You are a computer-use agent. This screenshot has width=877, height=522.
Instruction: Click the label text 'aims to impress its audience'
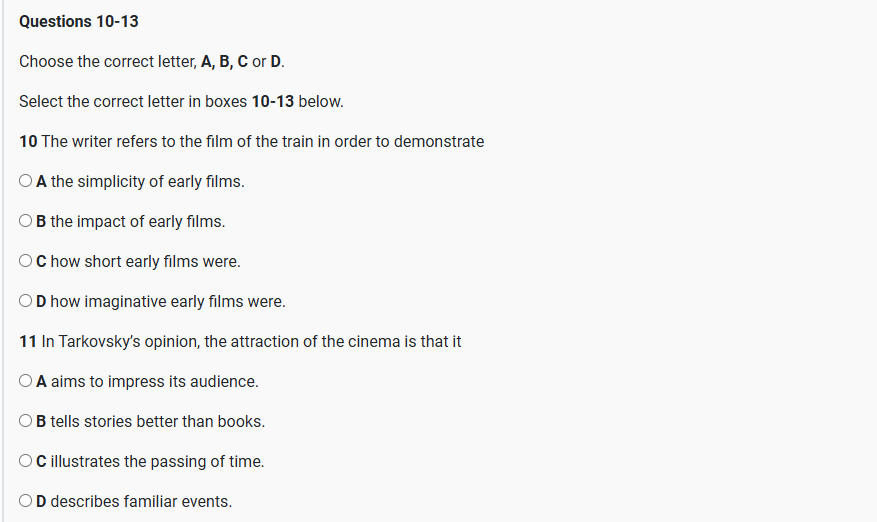tap(154, 381)
